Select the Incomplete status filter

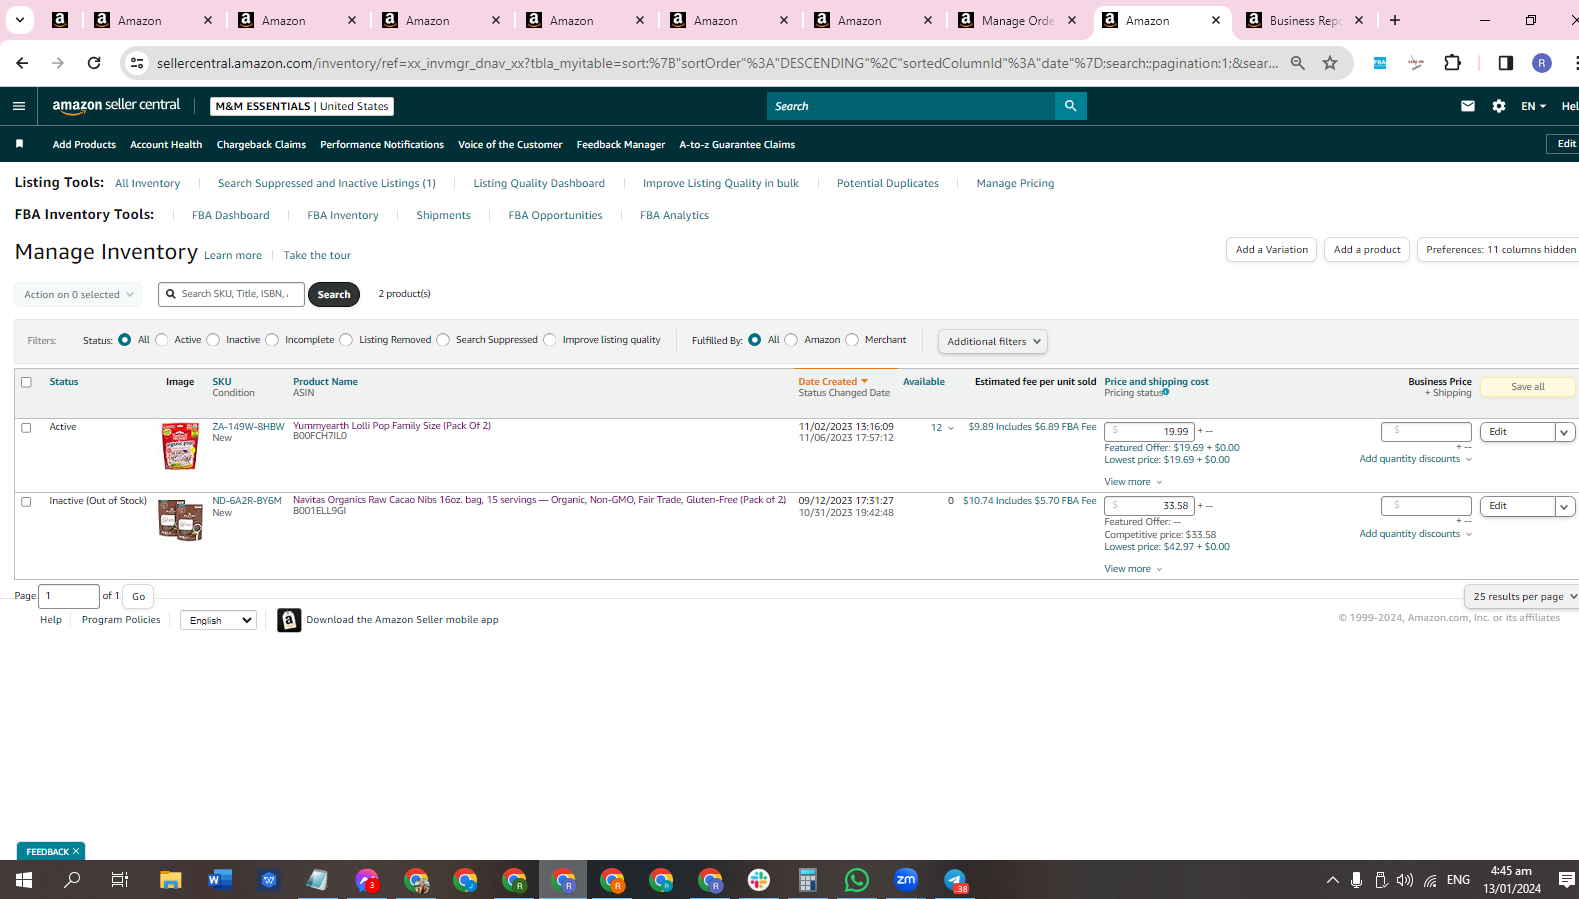tap(272, 340)
